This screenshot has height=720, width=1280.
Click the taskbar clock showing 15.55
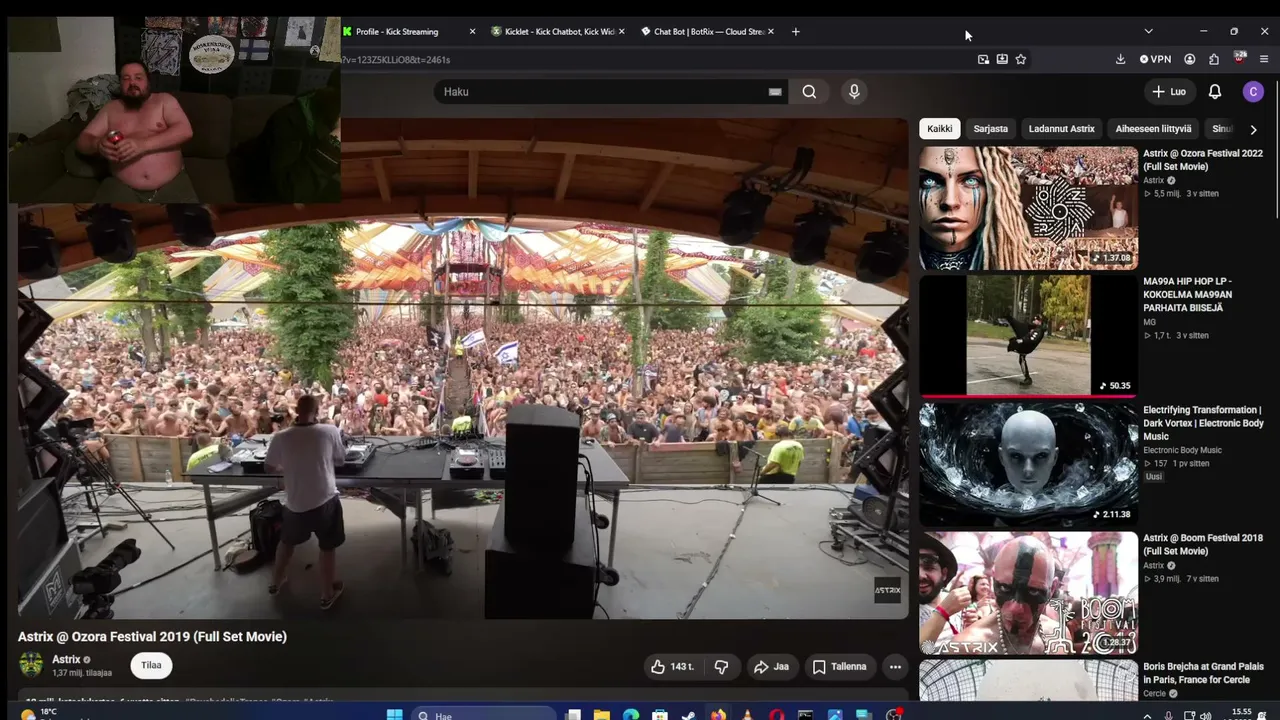click(1241, 714)
